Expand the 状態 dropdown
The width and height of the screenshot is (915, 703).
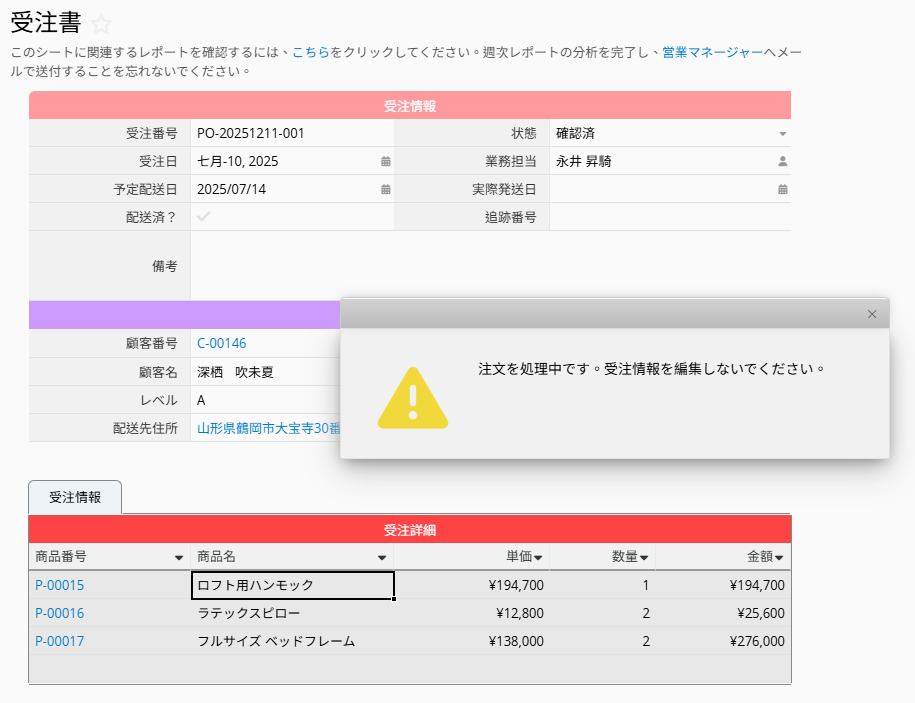pos(782,133)
